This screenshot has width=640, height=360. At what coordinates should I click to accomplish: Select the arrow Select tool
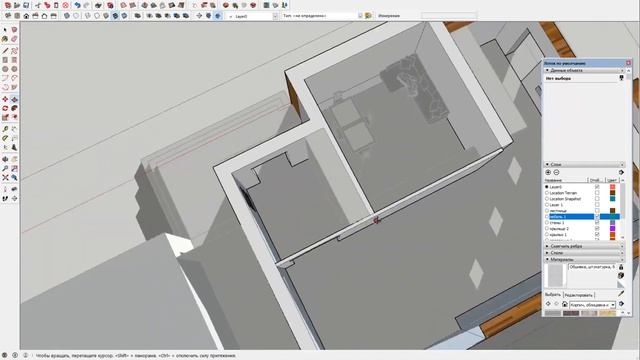pyautogui.click(x=5, y=30)
